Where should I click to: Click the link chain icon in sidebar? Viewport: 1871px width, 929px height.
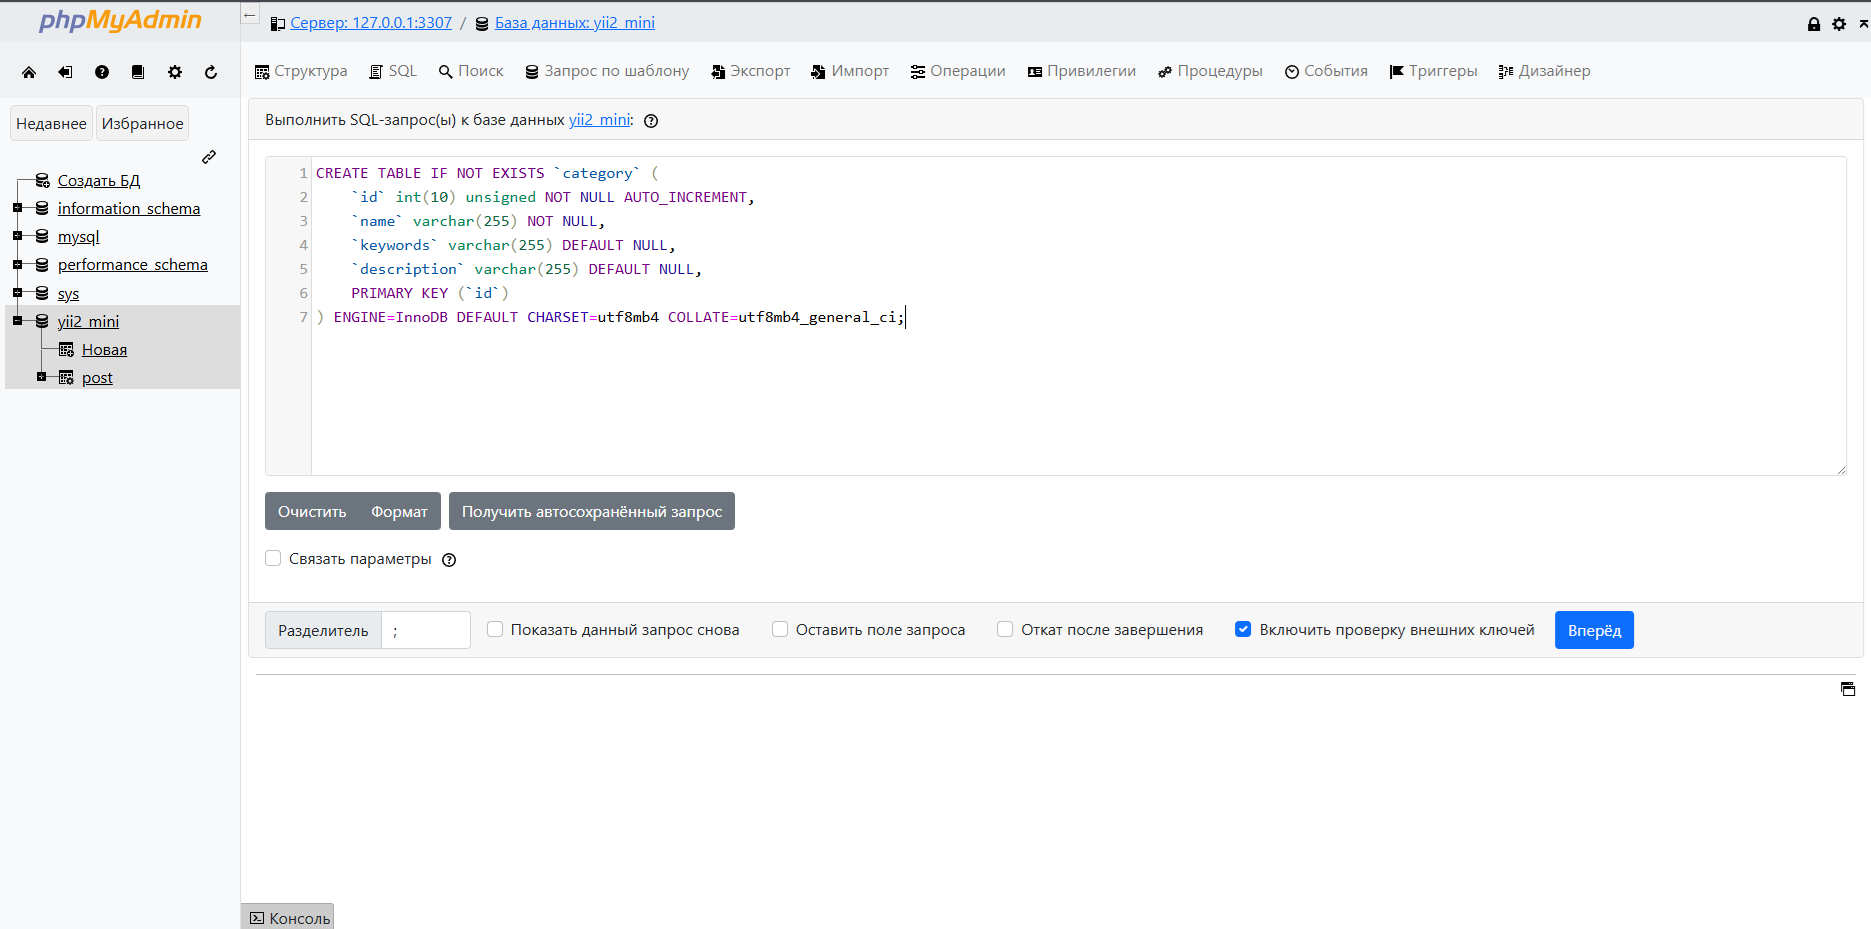pyautogui.click(x=209, y=157)
